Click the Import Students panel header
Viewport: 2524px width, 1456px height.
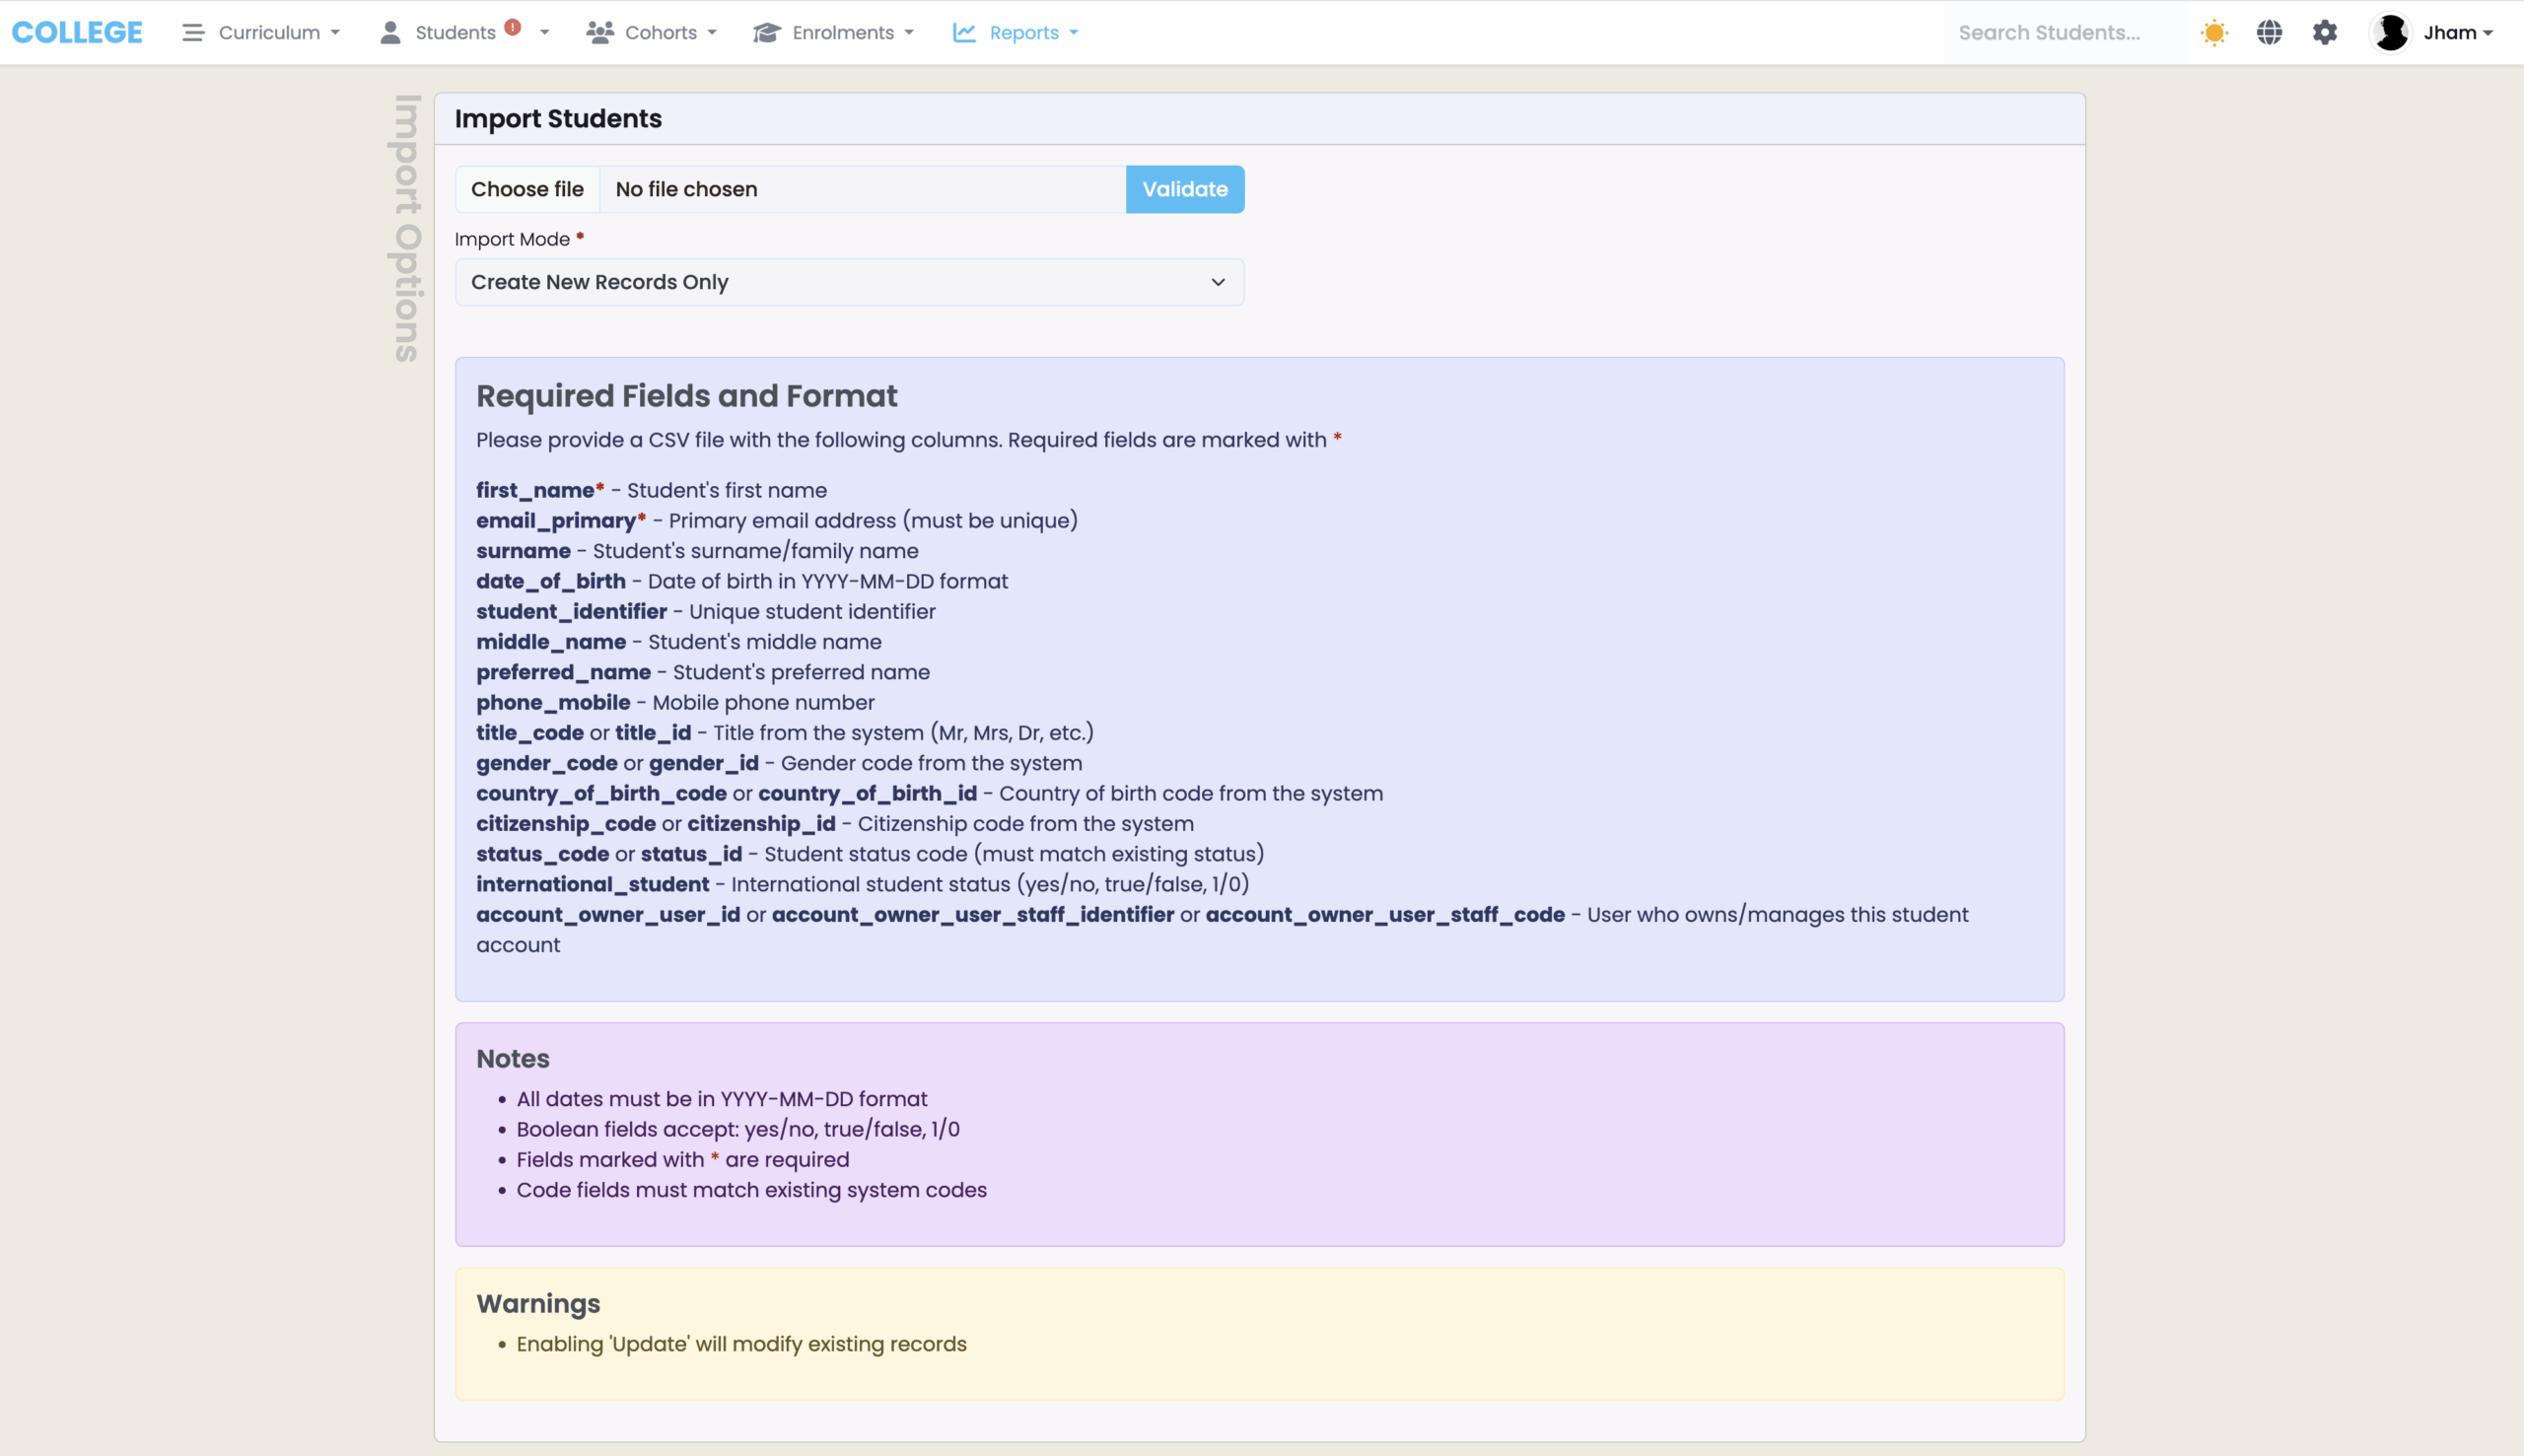click(x=1260, y=119)
